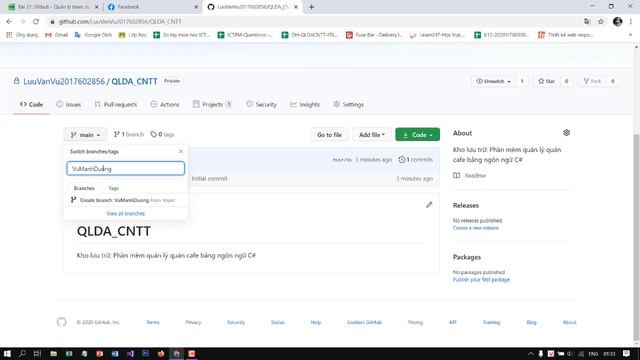This screenshot has height=360, width=640.
Task: Open the Readme link in About
Action: coord(469,176)
